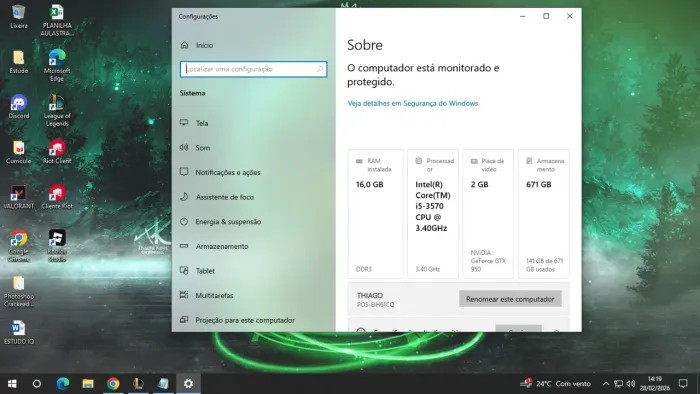Click the THIAGO computer name text

370,295
